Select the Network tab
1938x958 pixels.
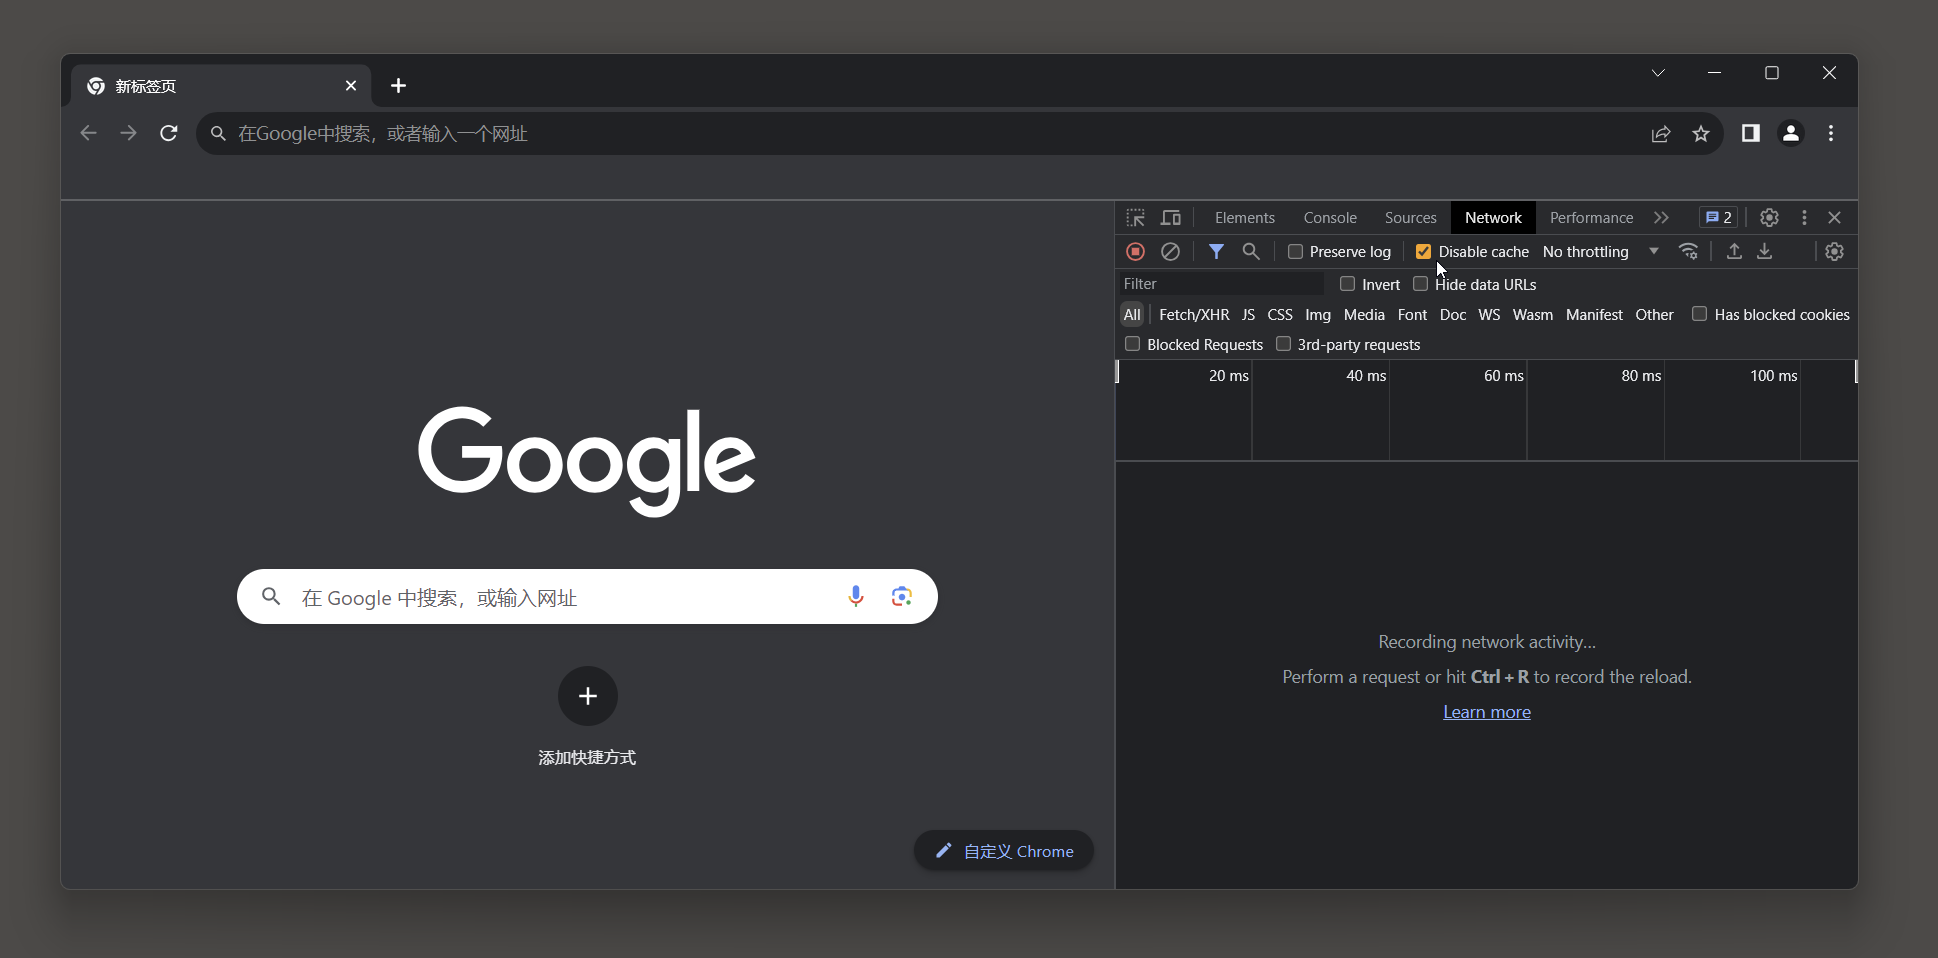click(1493, 217)
